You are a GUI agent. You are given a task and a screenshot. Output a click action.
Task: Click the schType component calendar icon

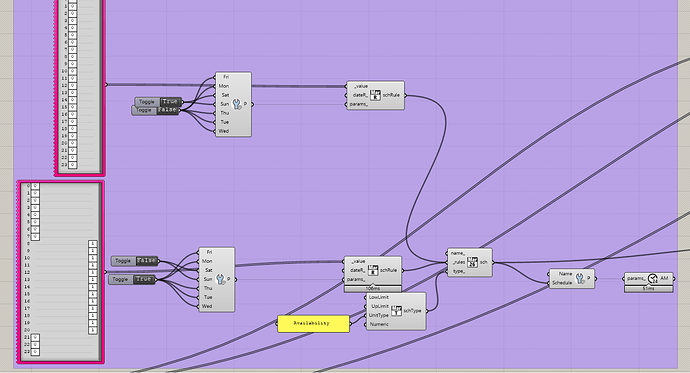(x=396, y=311)
